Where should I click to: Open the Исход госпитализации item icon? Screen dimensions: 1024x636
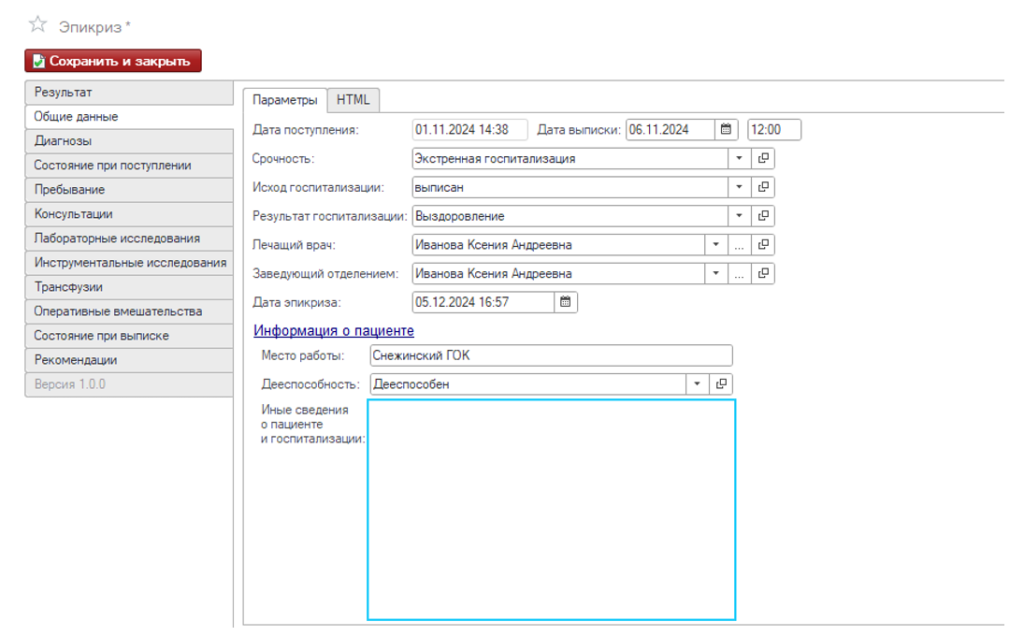(x=763, y=187)
